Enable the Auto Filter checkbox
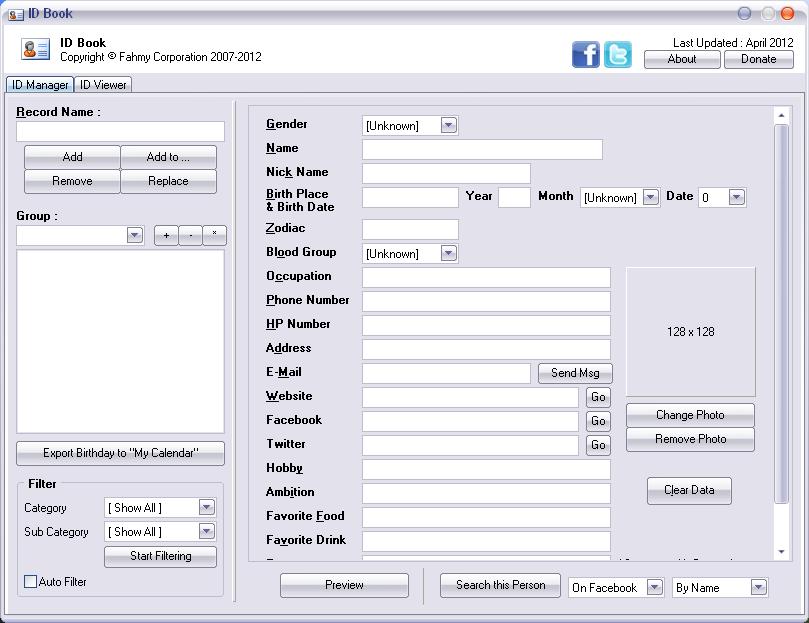This screenshot has width=809, height=623. [x=30, y=581]
